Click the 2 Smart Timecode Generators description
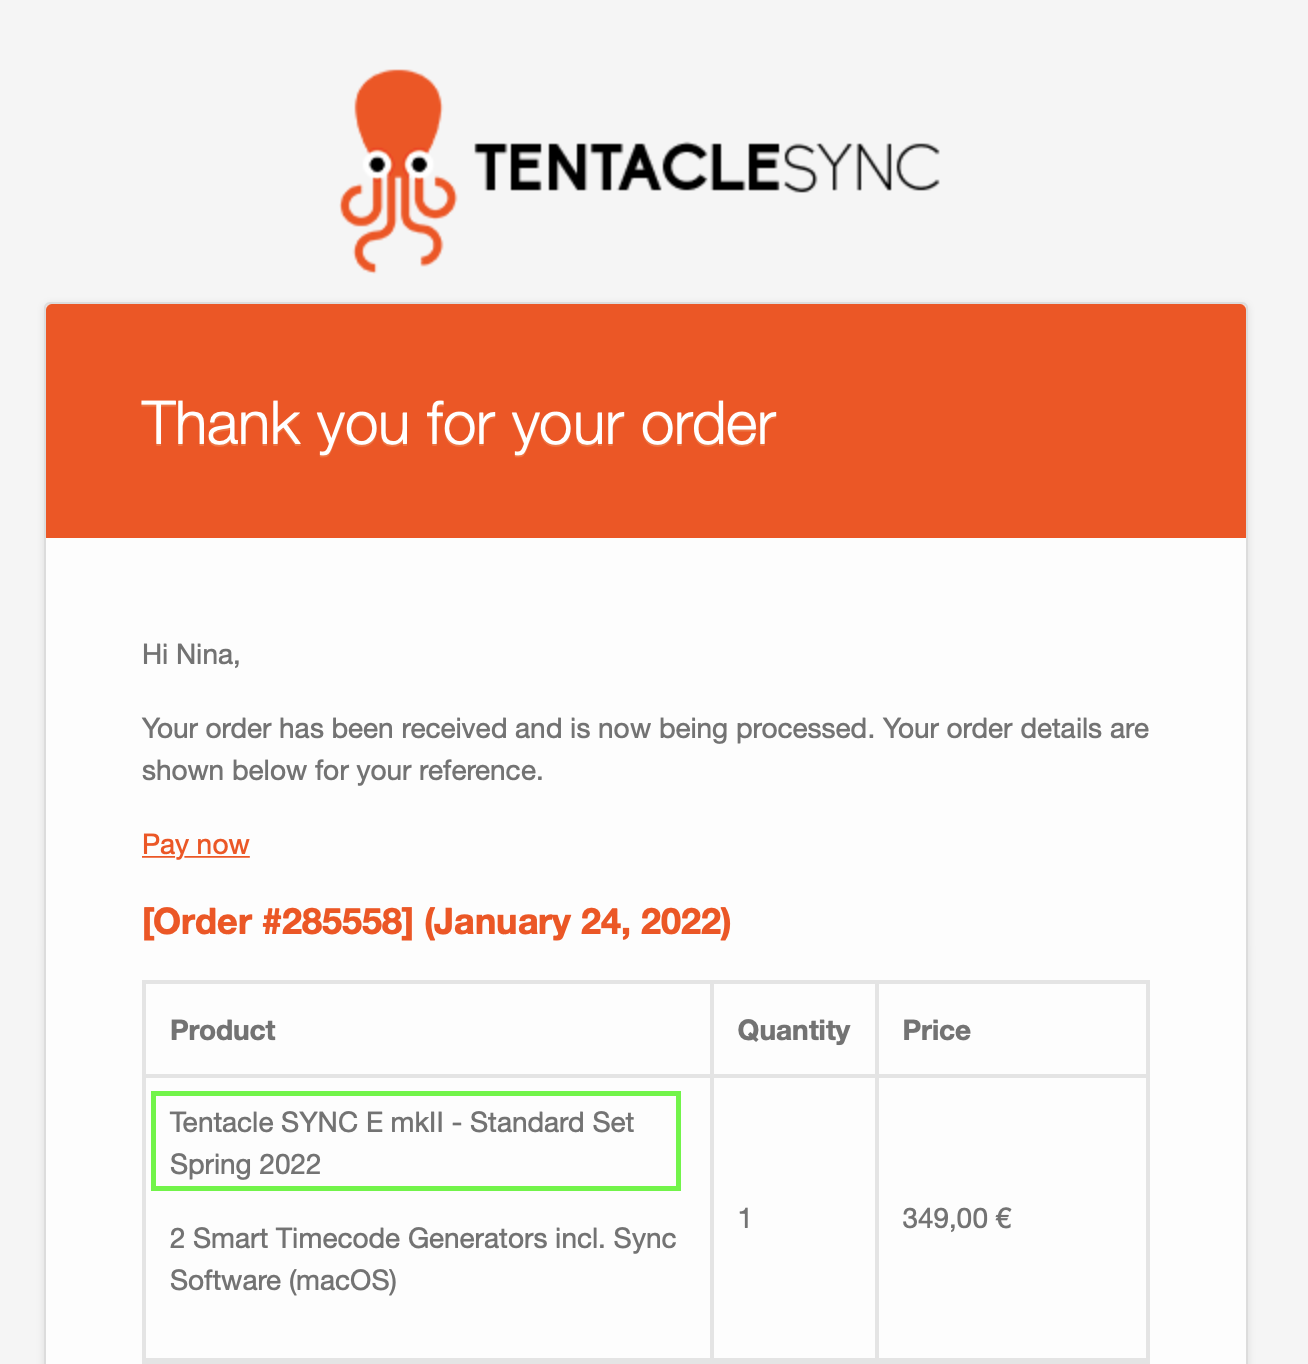The width and height of the screenshot is (1308, 1364). click(x=423, y=1259)
